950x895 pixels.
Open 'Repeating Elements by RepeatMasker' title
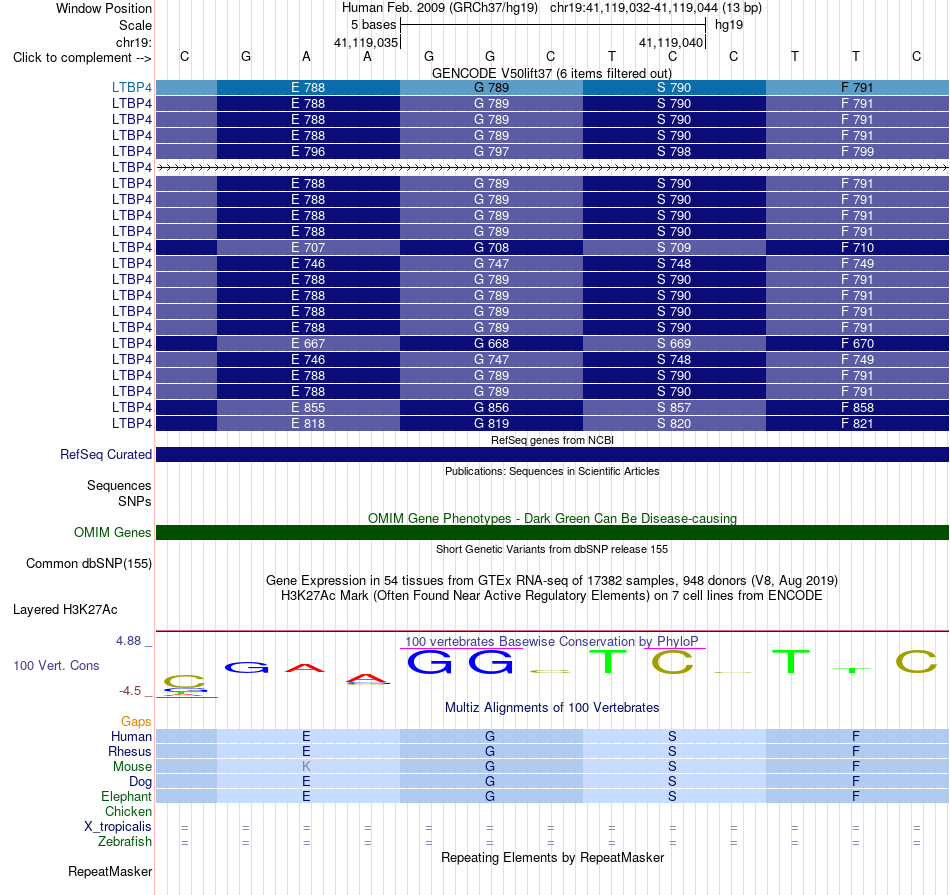click(x=552, y=857)
